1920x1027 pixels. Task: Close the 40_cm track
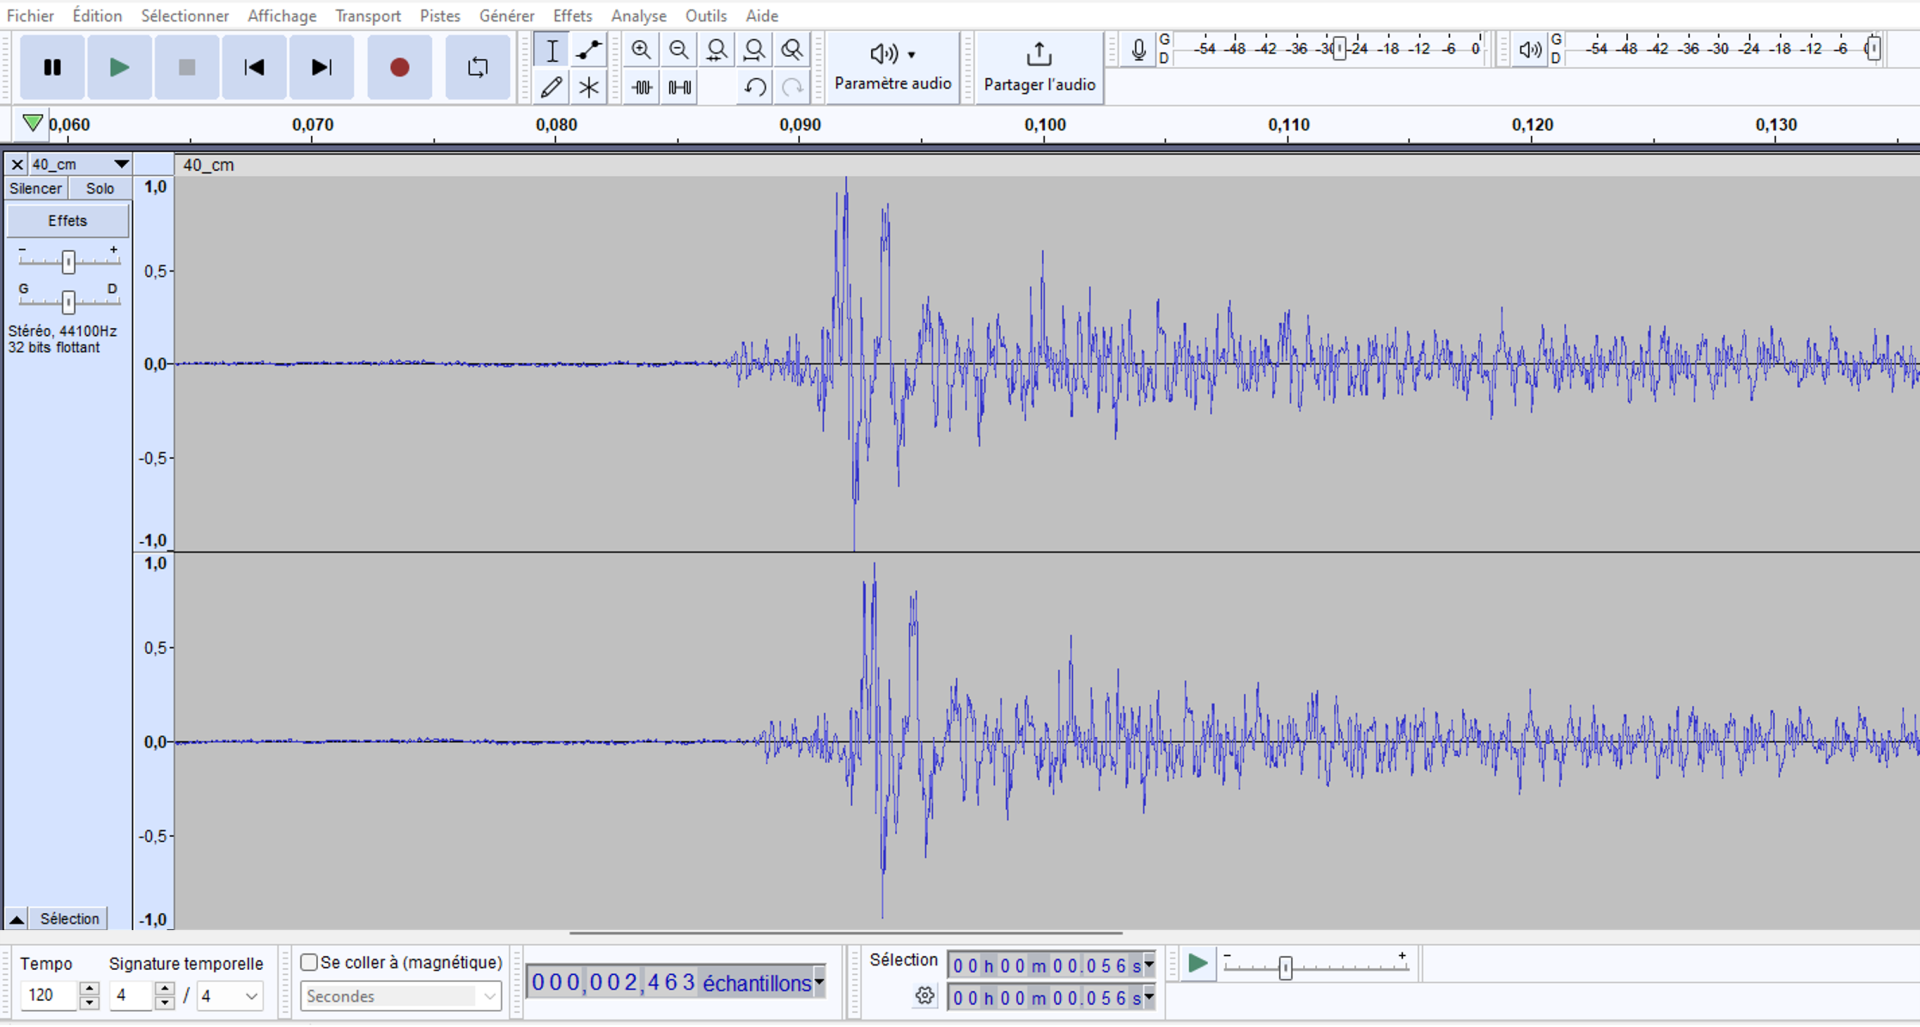[17, 164]
